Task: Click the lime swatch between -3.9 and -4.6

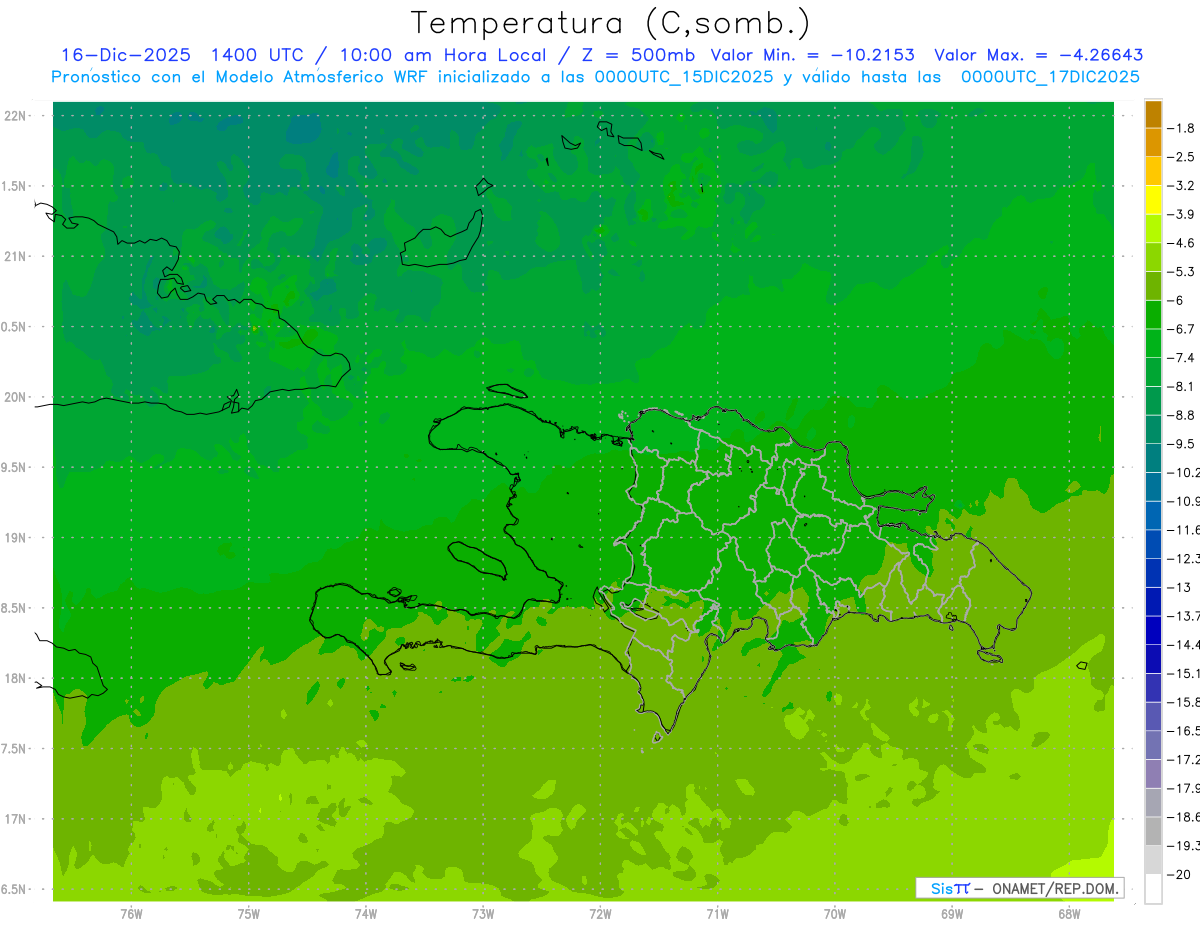Action: [x=1153, y=229]
